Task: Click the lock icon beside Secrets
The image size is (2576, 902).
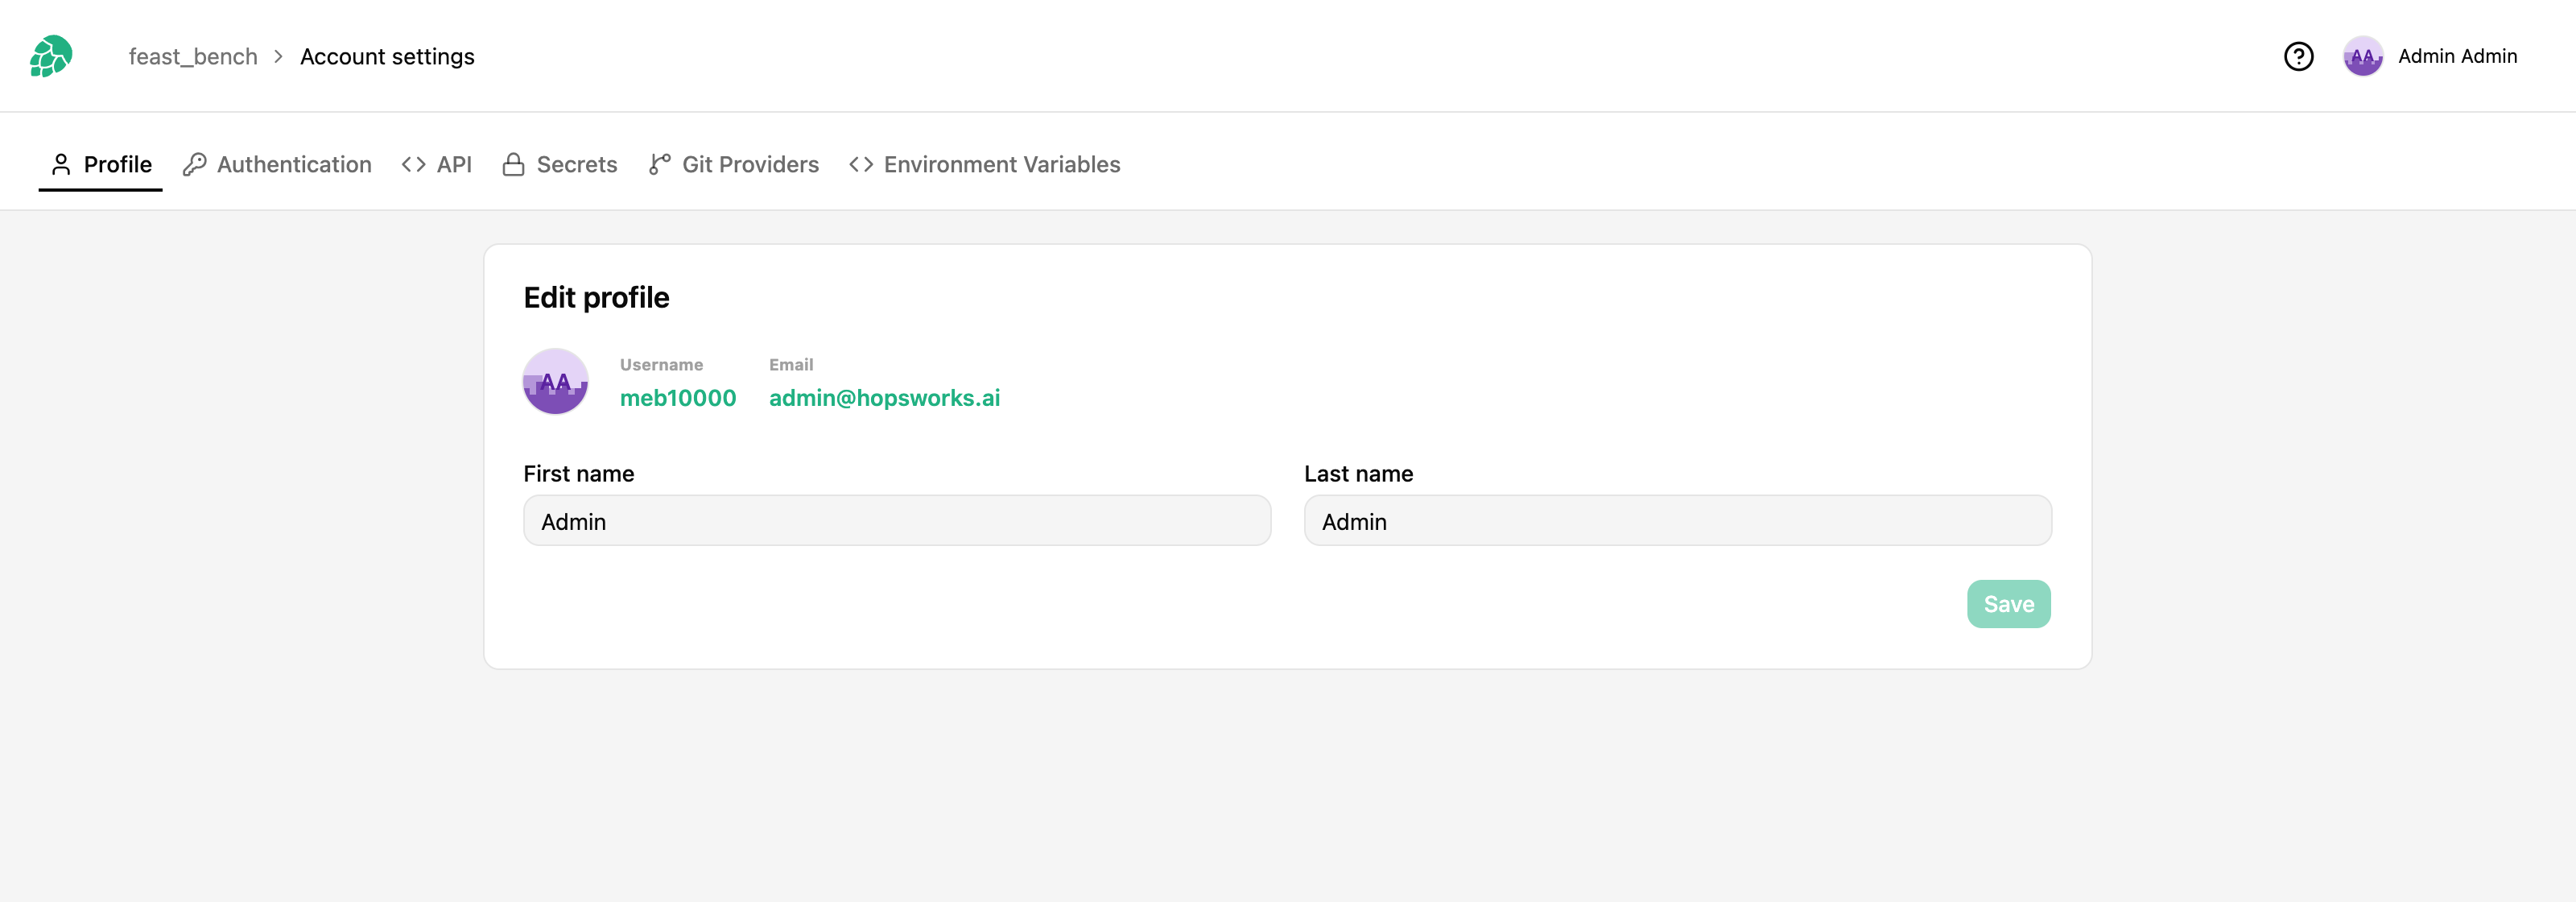Action: click(513, 164)
